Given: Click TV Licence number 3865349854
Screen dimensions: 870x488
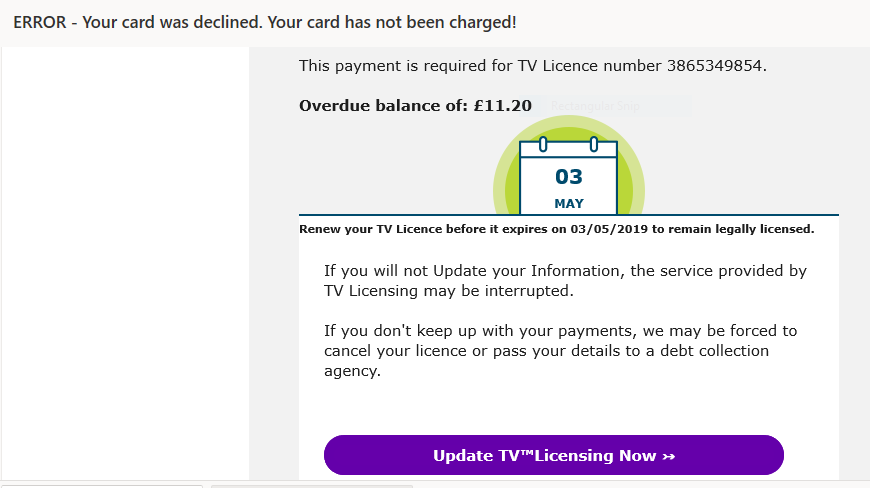Looking at the screenshot, I should (714, 66).
